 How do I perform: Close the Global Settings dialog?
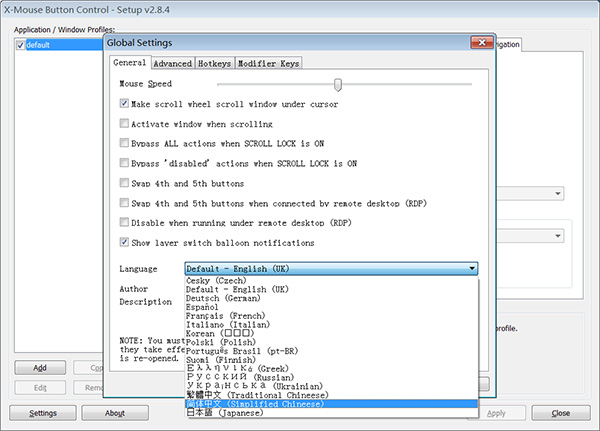pos(483,43)
